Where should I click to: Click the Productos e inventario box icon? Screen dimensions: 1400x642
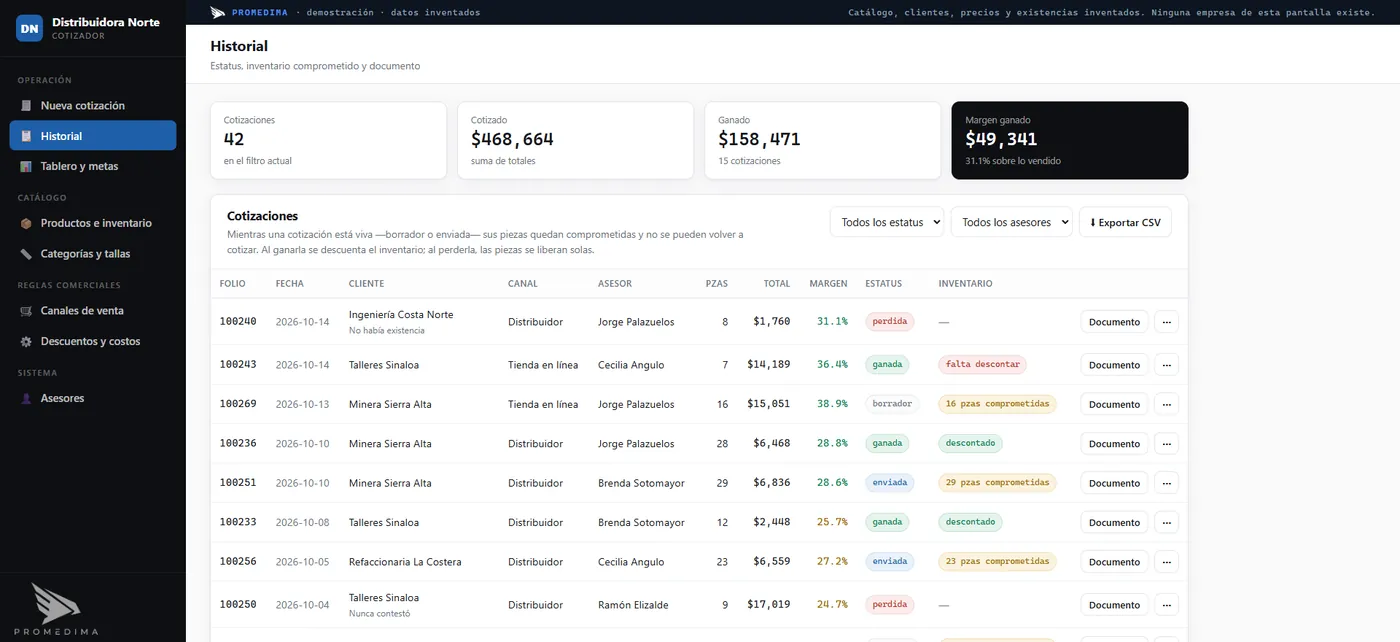pos(26,223)
